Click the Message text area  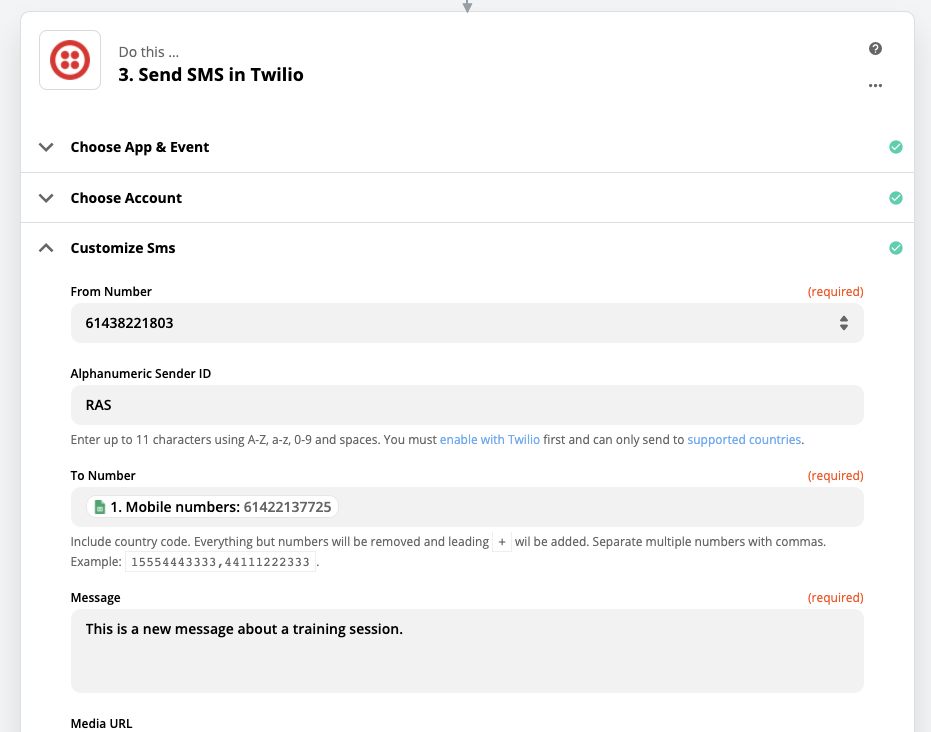point(467,651)
